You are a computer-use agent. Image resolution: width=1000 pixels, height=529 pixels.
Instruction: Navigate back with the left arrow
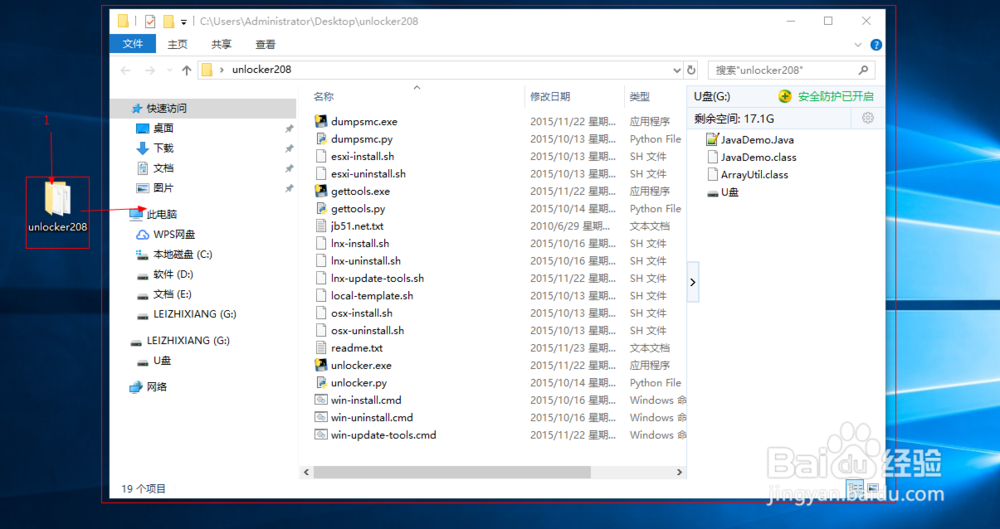[126, 70]
